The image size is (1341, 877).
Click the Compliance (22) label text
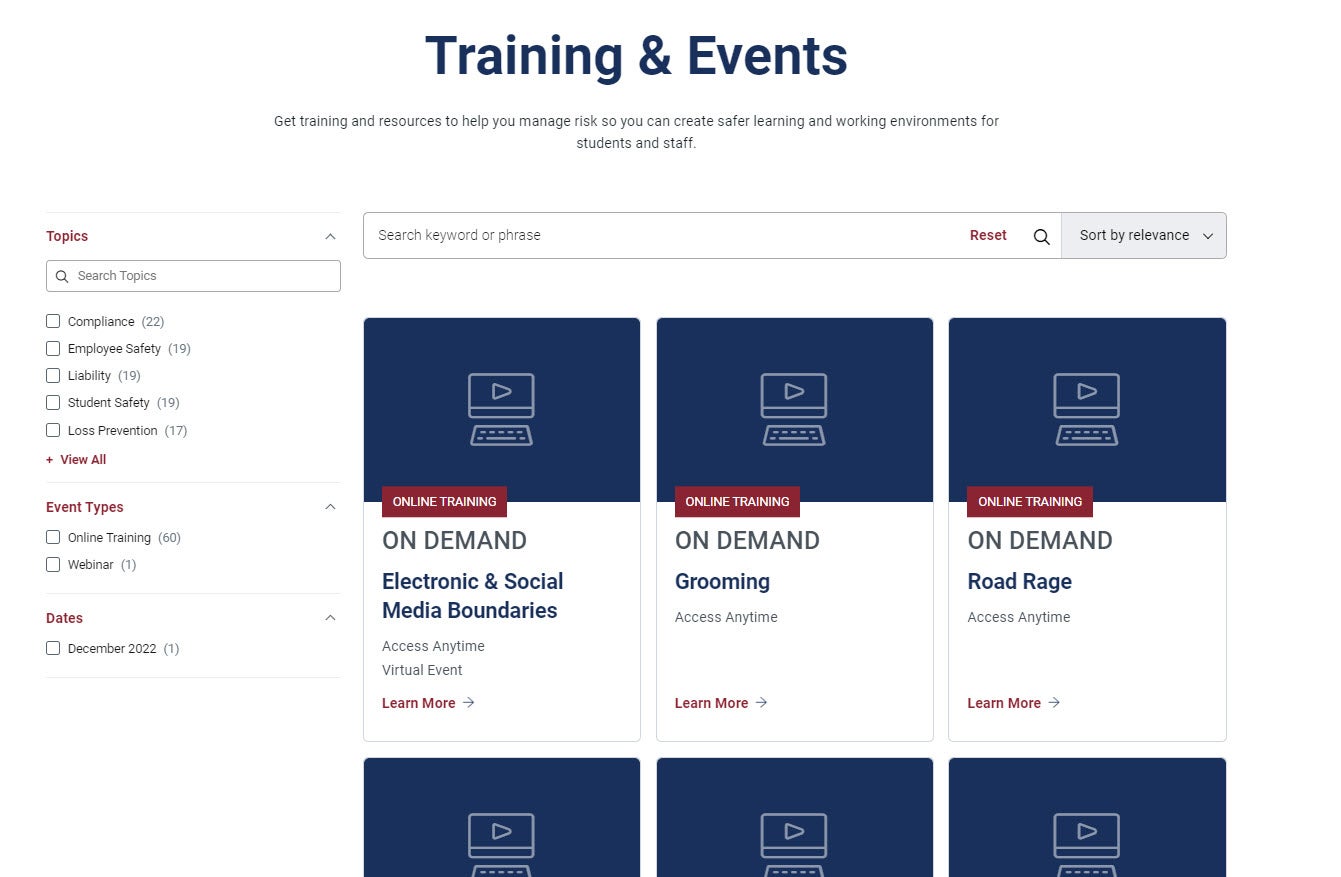pyautogui.click(x=116, y=321)
